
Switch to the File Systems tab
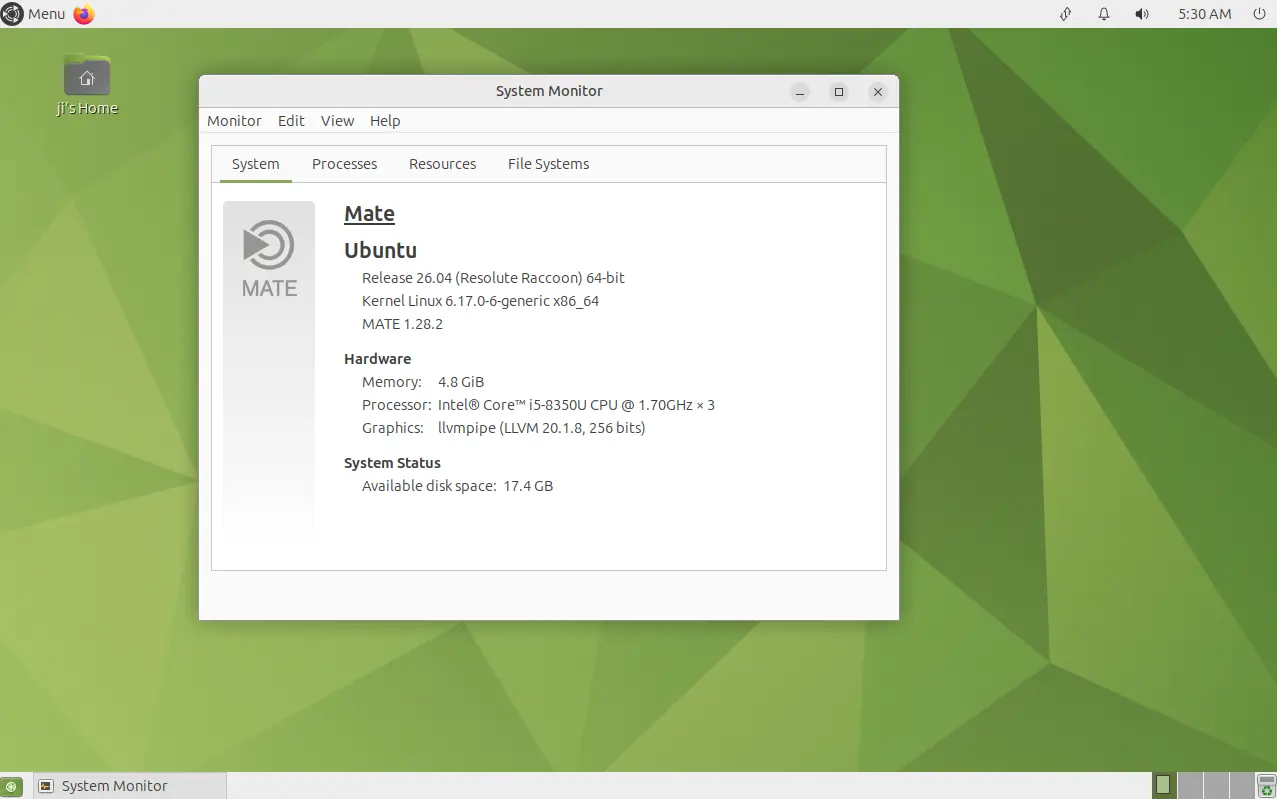(x=548, y=164)
